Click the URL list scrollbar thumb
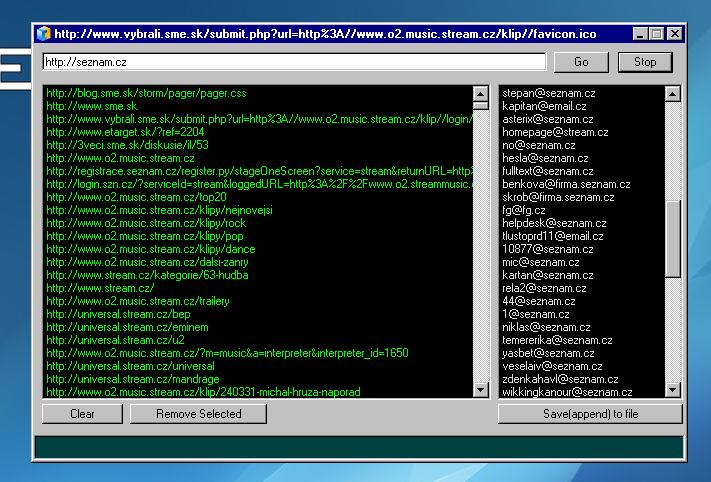The height and width of the screenshot is (482, 711). 480,106
